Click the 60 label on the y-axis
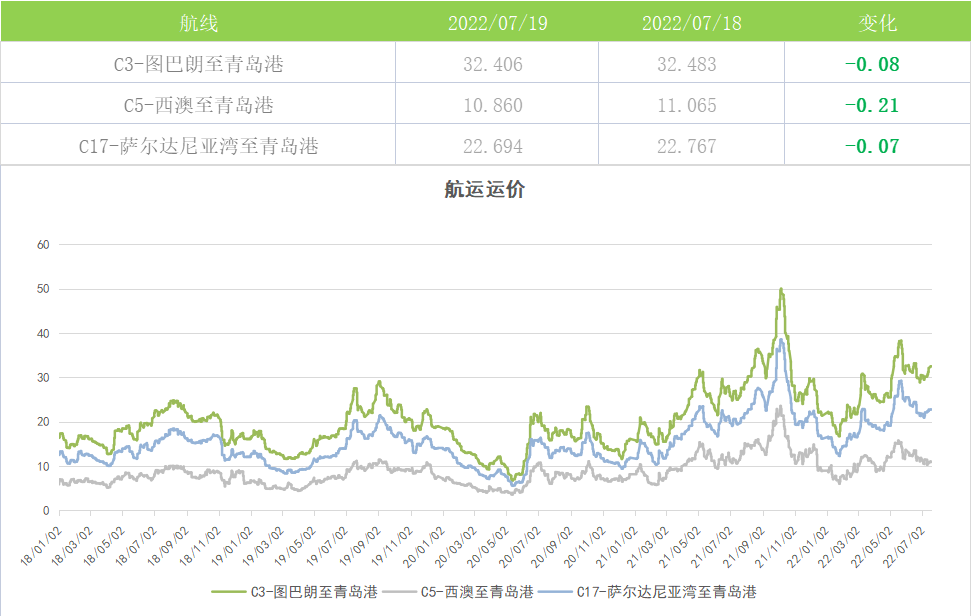Image resolution: width=971 pixels, height=616 pixels. 43,244
